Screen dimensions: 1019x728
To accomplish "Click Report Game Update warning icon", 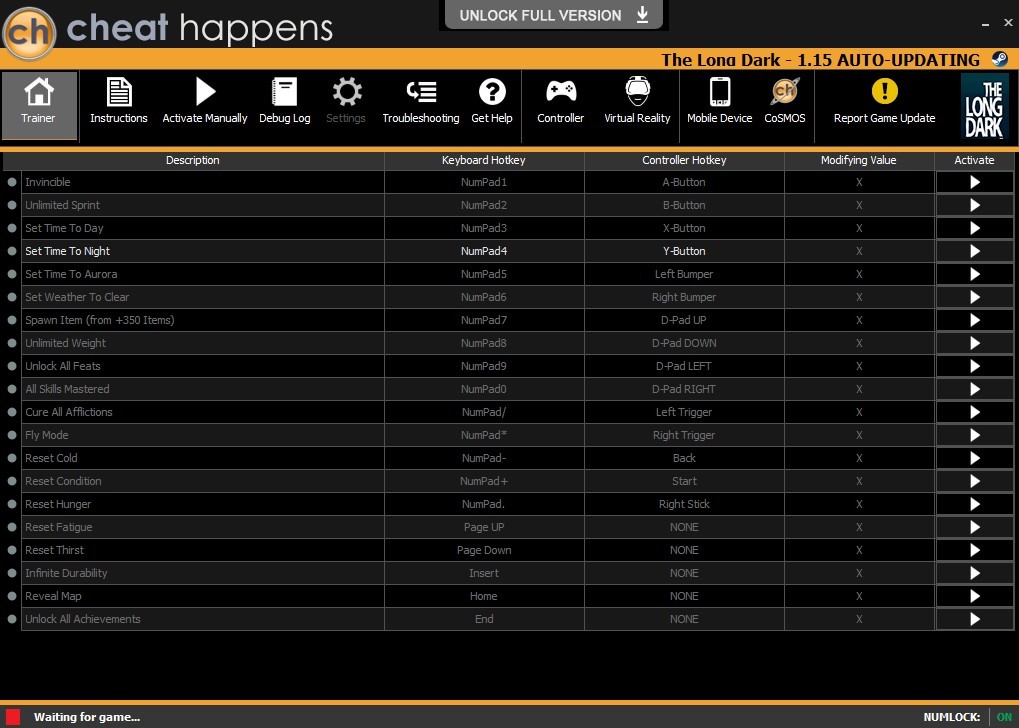I will point(884,91).
